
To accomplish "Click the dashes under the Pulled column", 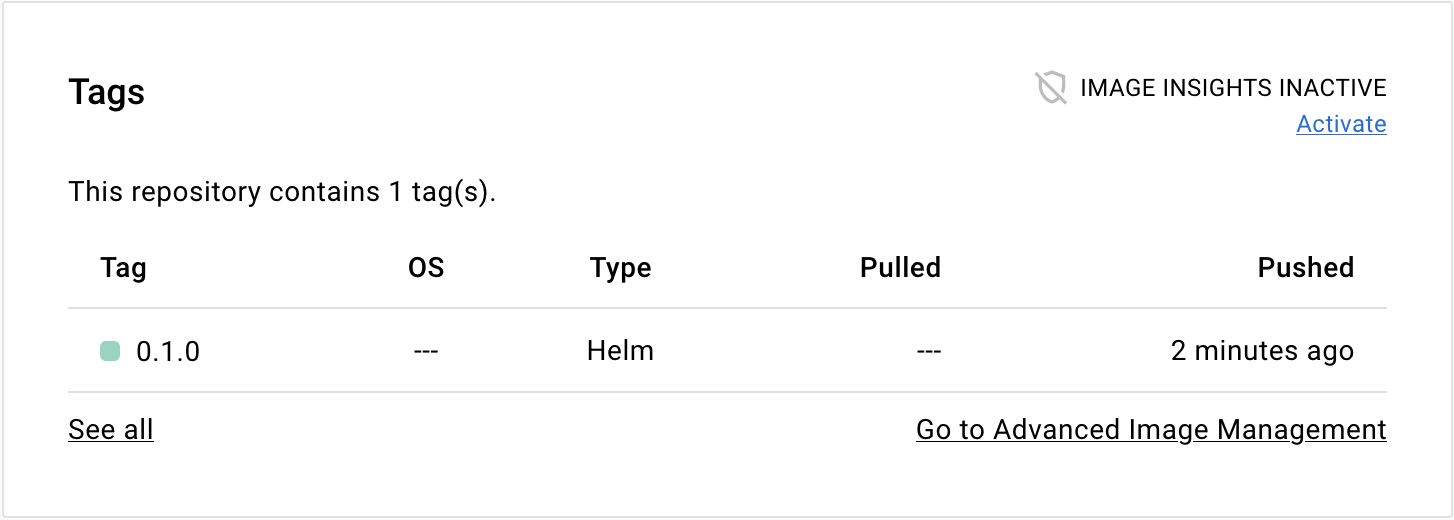I will click(x=929, y=351).
